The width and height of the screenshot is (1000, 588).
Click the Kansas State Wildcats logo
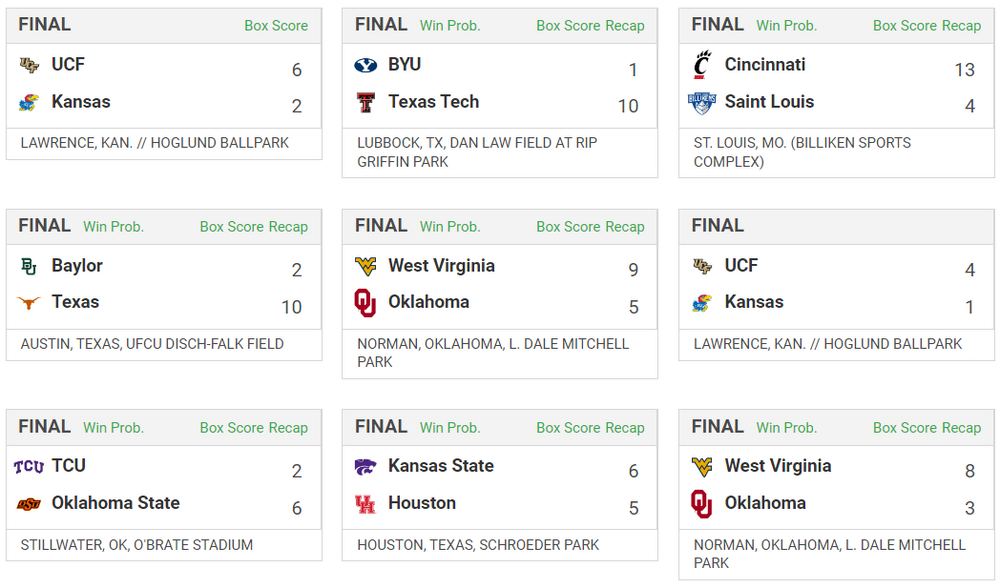pos(365,466)
